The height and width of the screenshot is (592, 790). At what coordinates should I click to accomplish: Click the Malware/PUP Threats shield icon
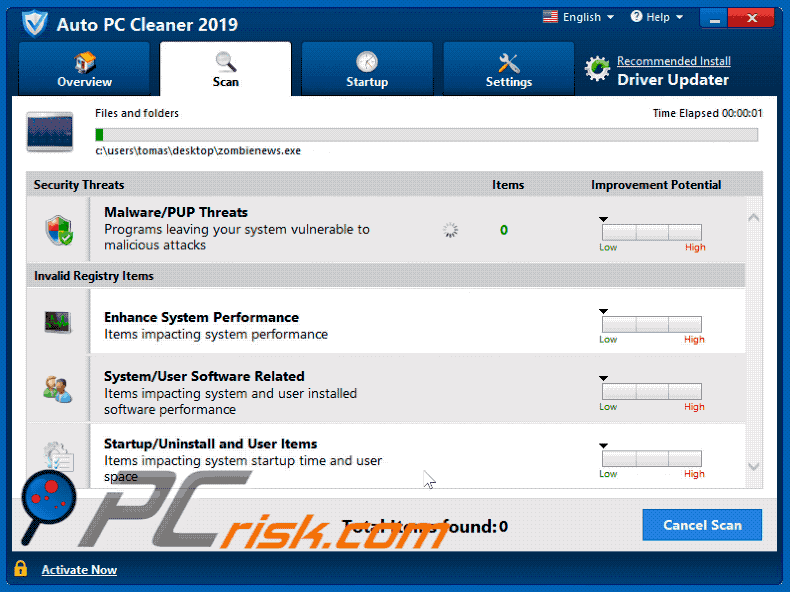[x=59, y=230]
